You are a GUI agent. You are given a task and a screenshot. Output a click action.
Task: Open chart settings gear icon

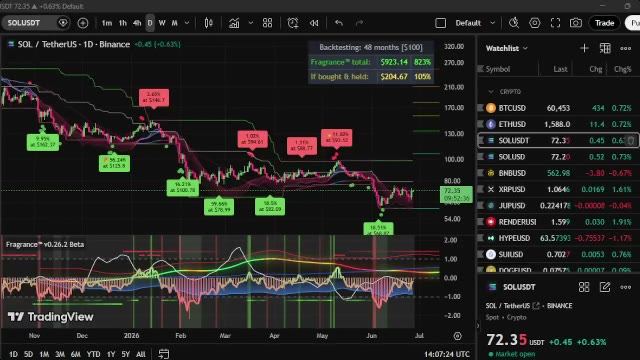coord(535,23)
